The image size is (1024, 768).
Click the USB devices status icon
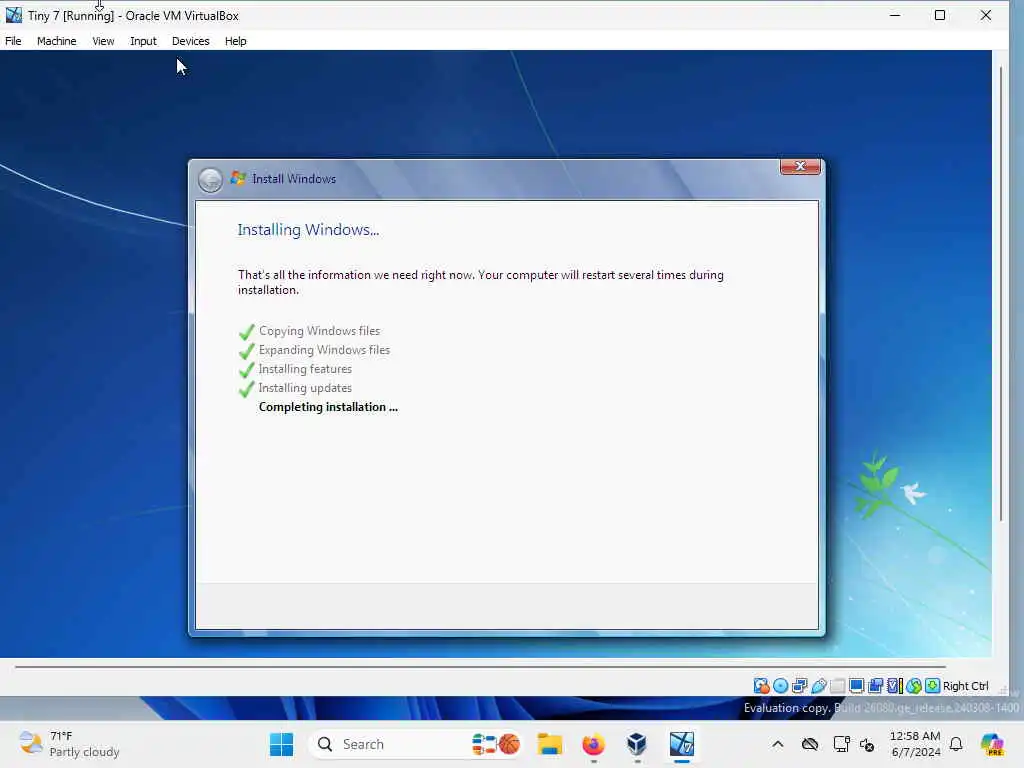point(818,686)
